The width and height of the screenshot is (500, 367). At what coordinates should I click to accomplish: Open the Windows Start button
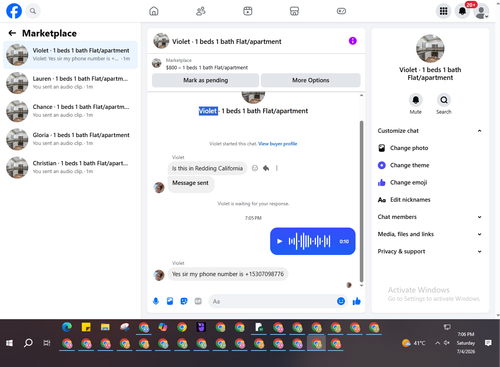point(9,343)
